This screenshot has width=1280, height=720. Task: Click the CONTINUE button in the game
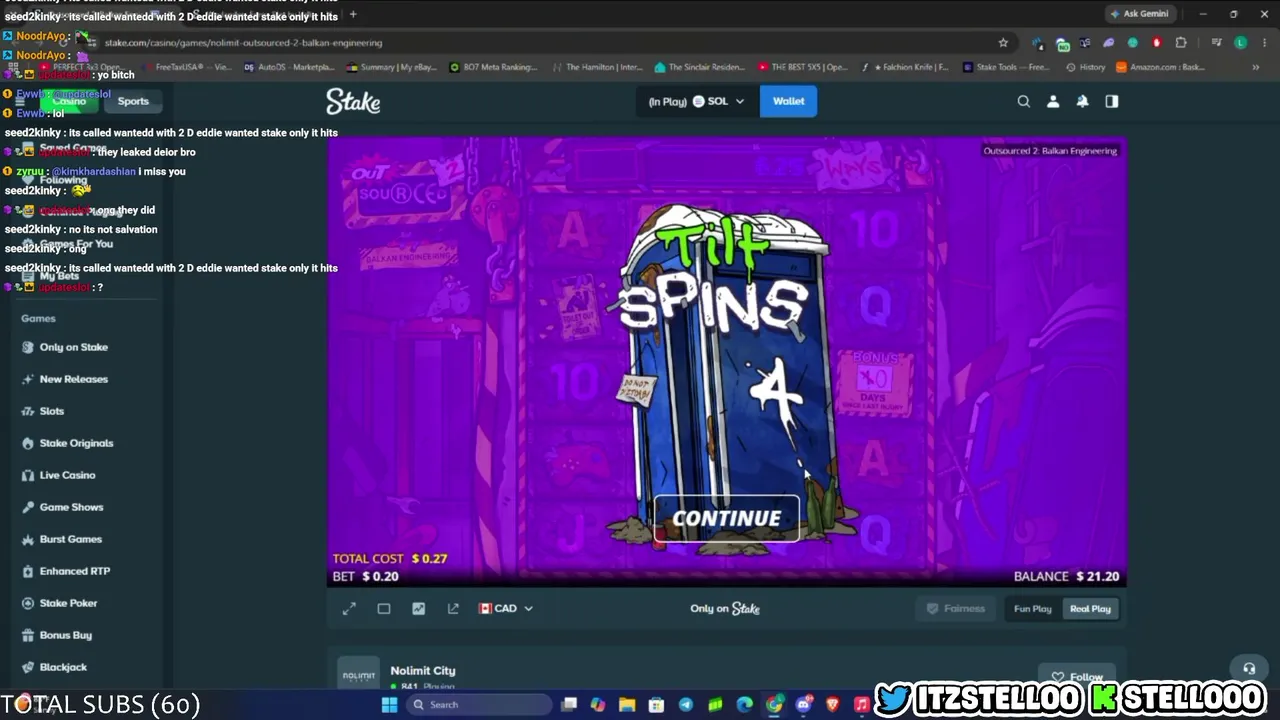coord(726,519)
